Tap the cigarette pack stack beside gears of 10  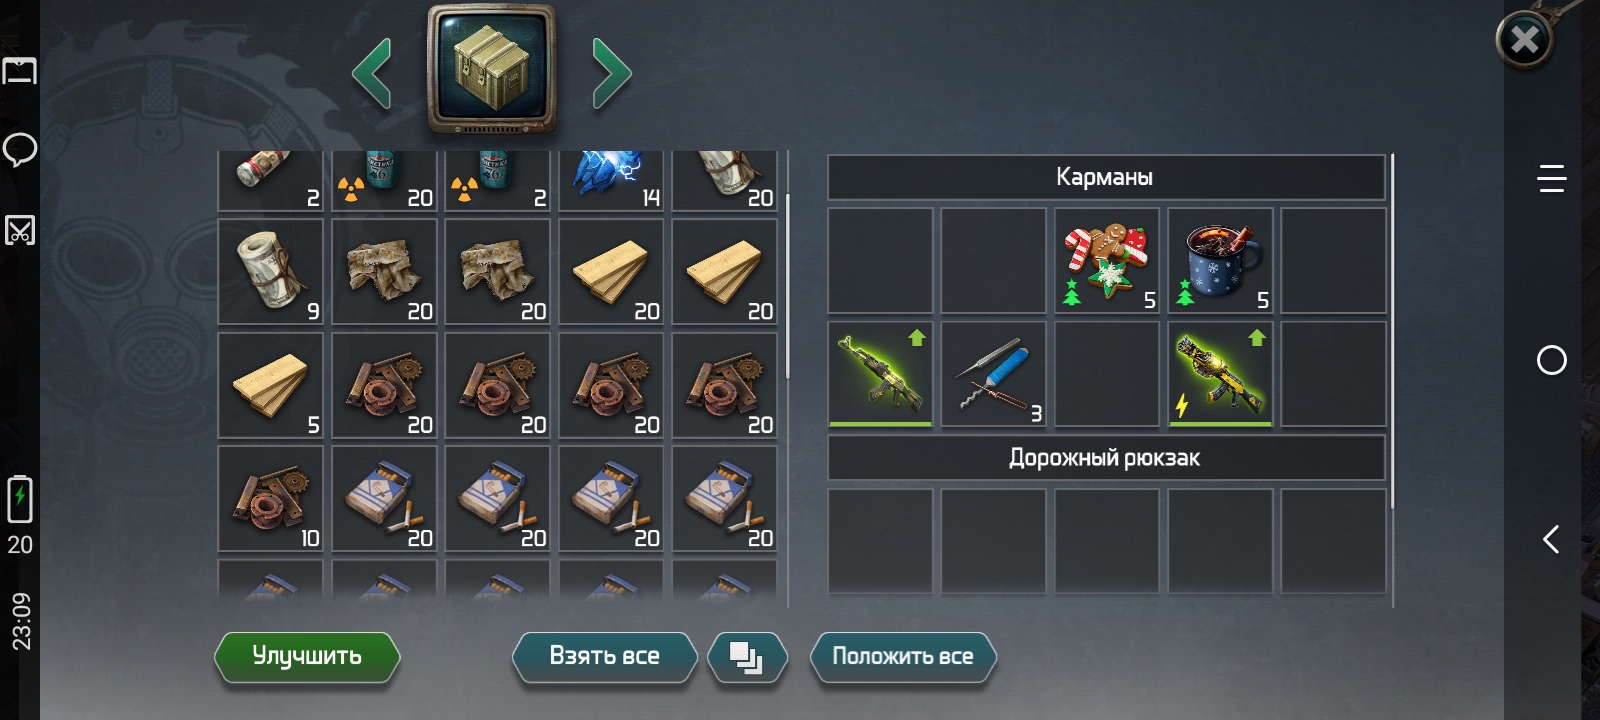coord(384,498)
